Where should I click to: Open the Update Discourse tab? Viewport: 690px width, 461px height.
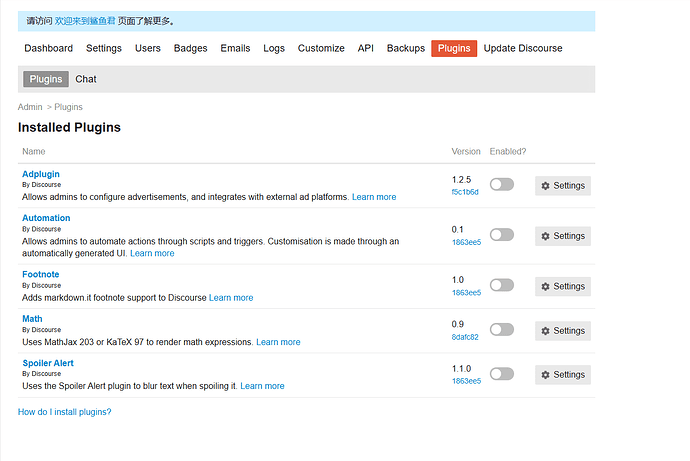(523, 48)
